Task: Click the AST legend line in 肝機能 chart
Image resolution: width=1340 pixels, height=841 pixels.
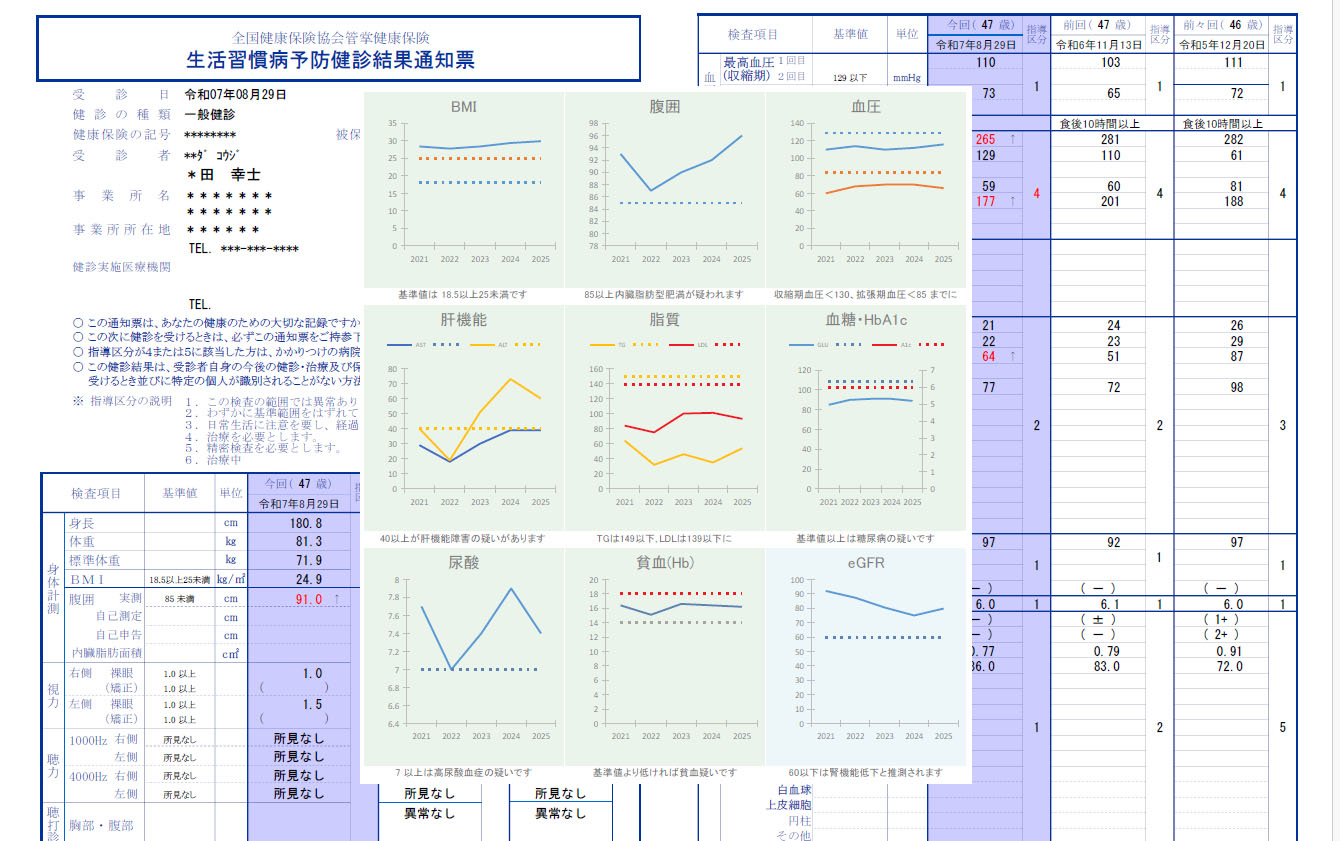Action: (x=400, y=345)
